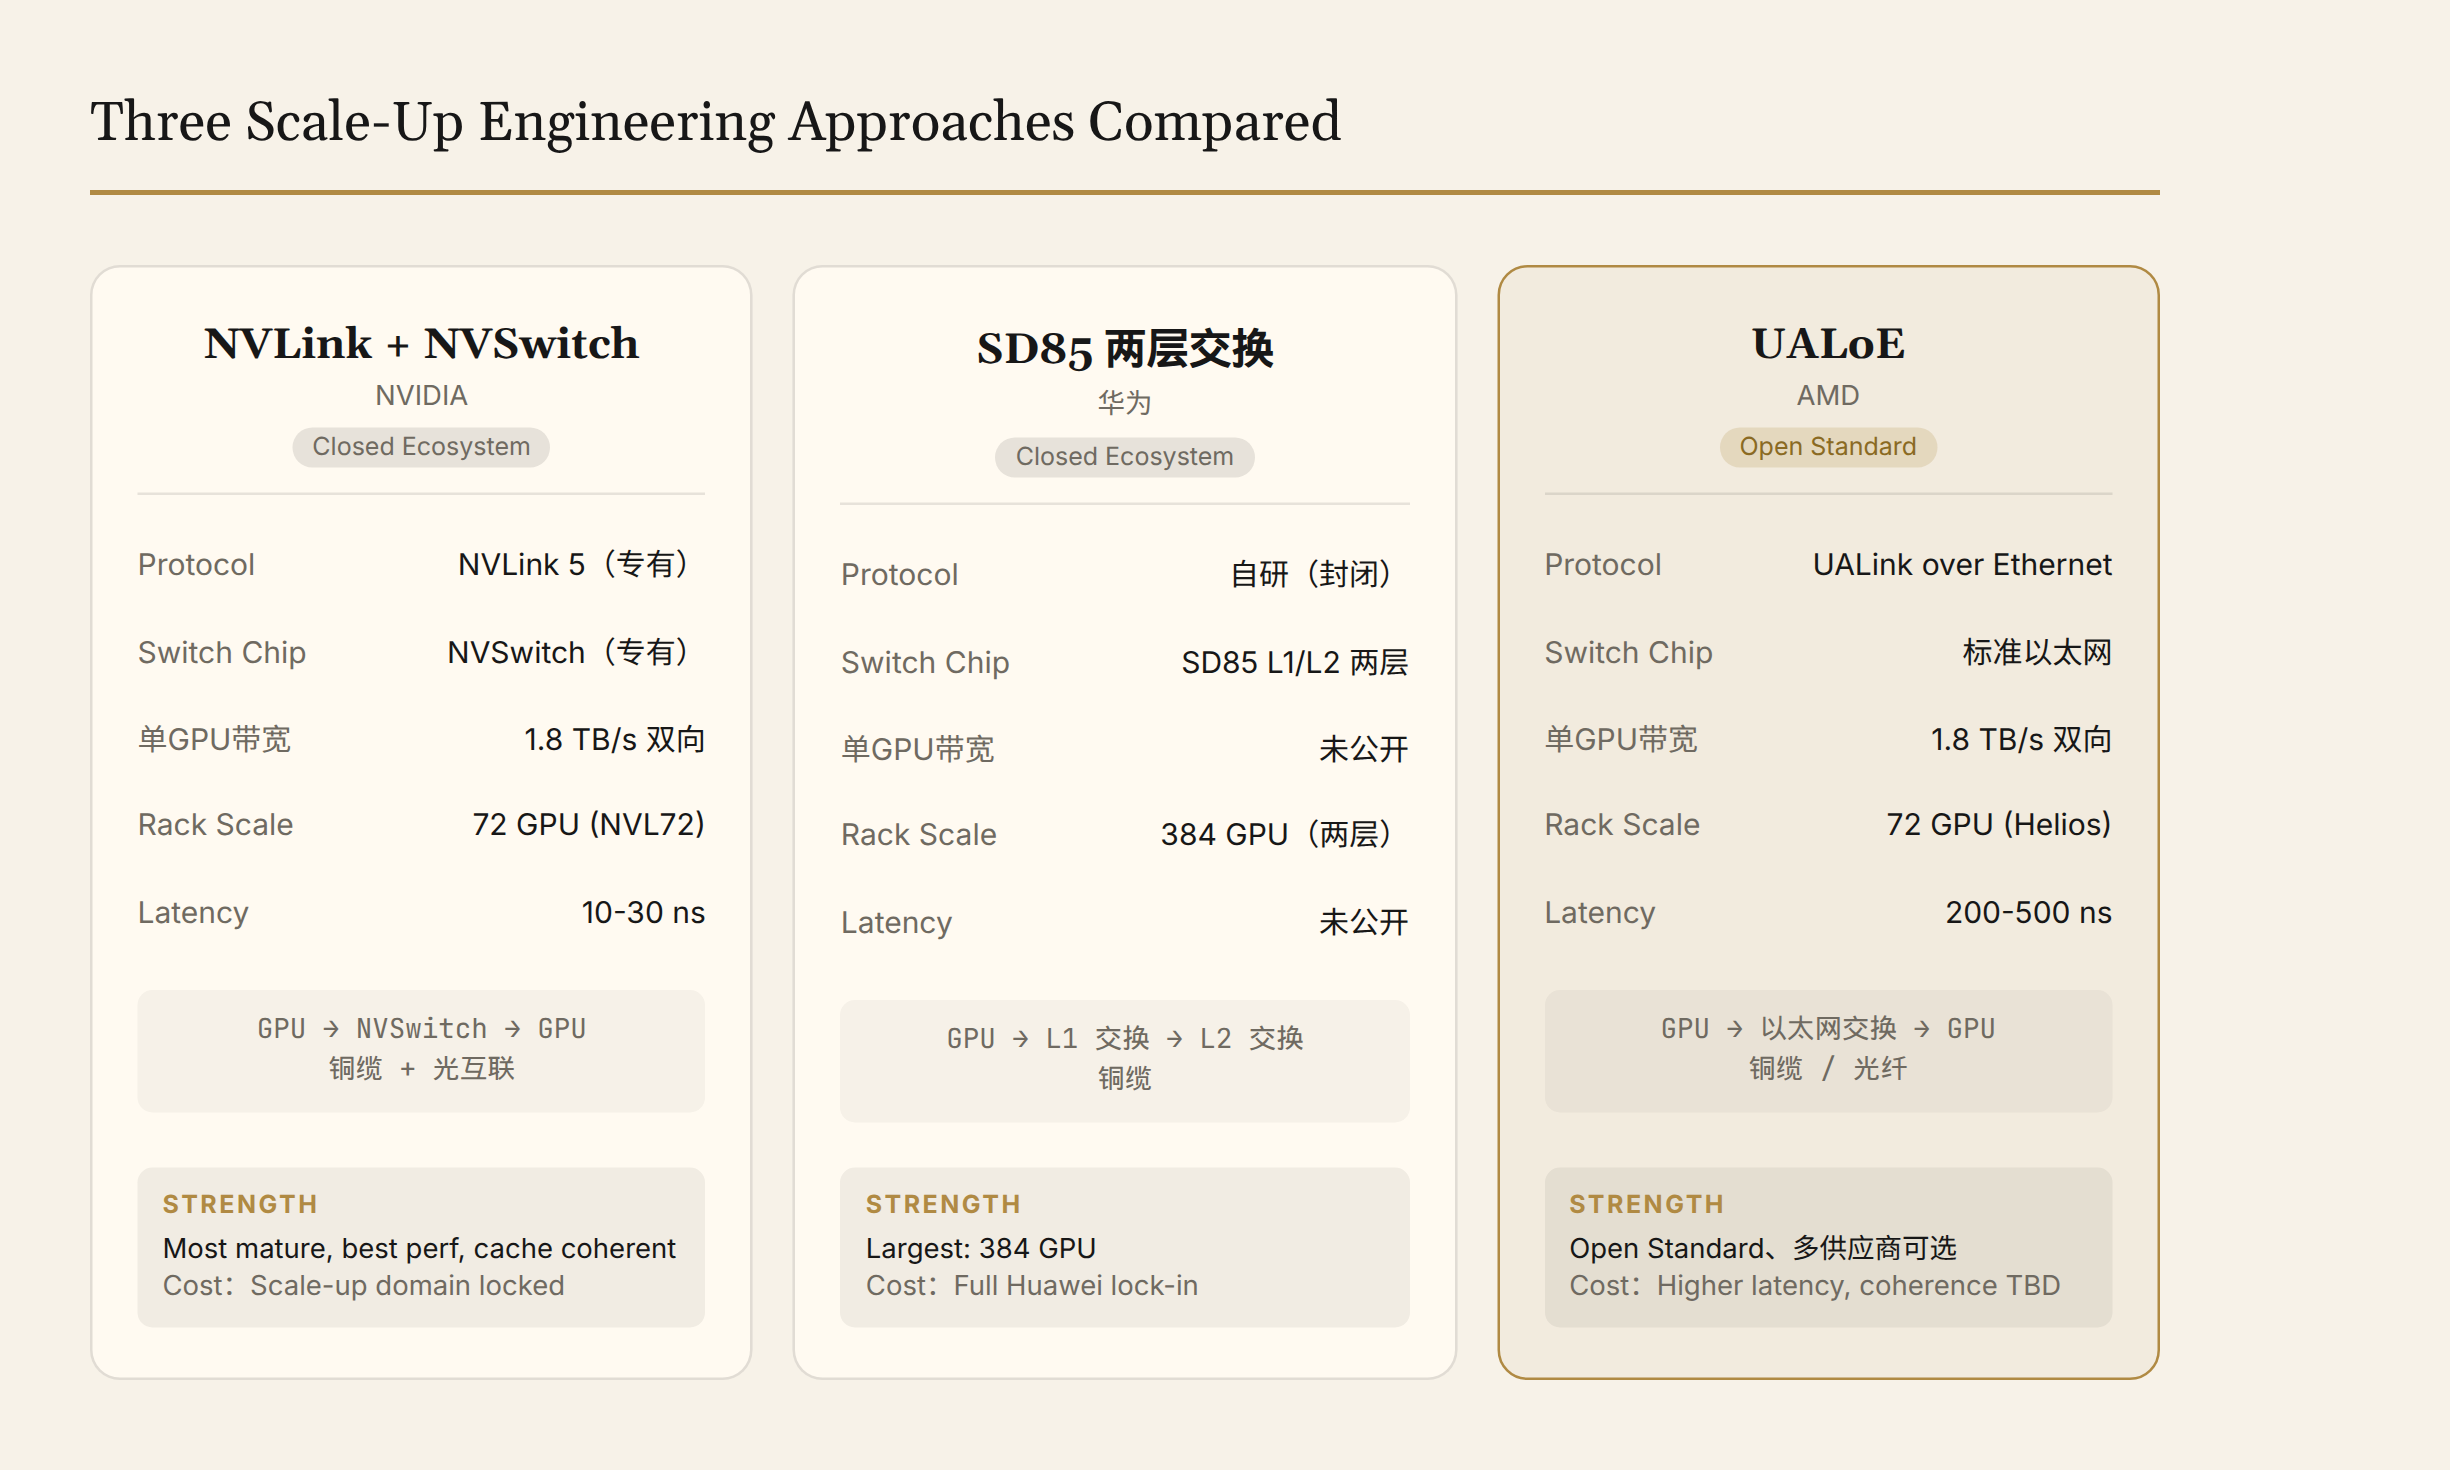This screenshot has height=1470, width=2450.
Task: Click the 'GPU → L1 交换 → L2 交换' topology text
Action: point(1125,1039)
